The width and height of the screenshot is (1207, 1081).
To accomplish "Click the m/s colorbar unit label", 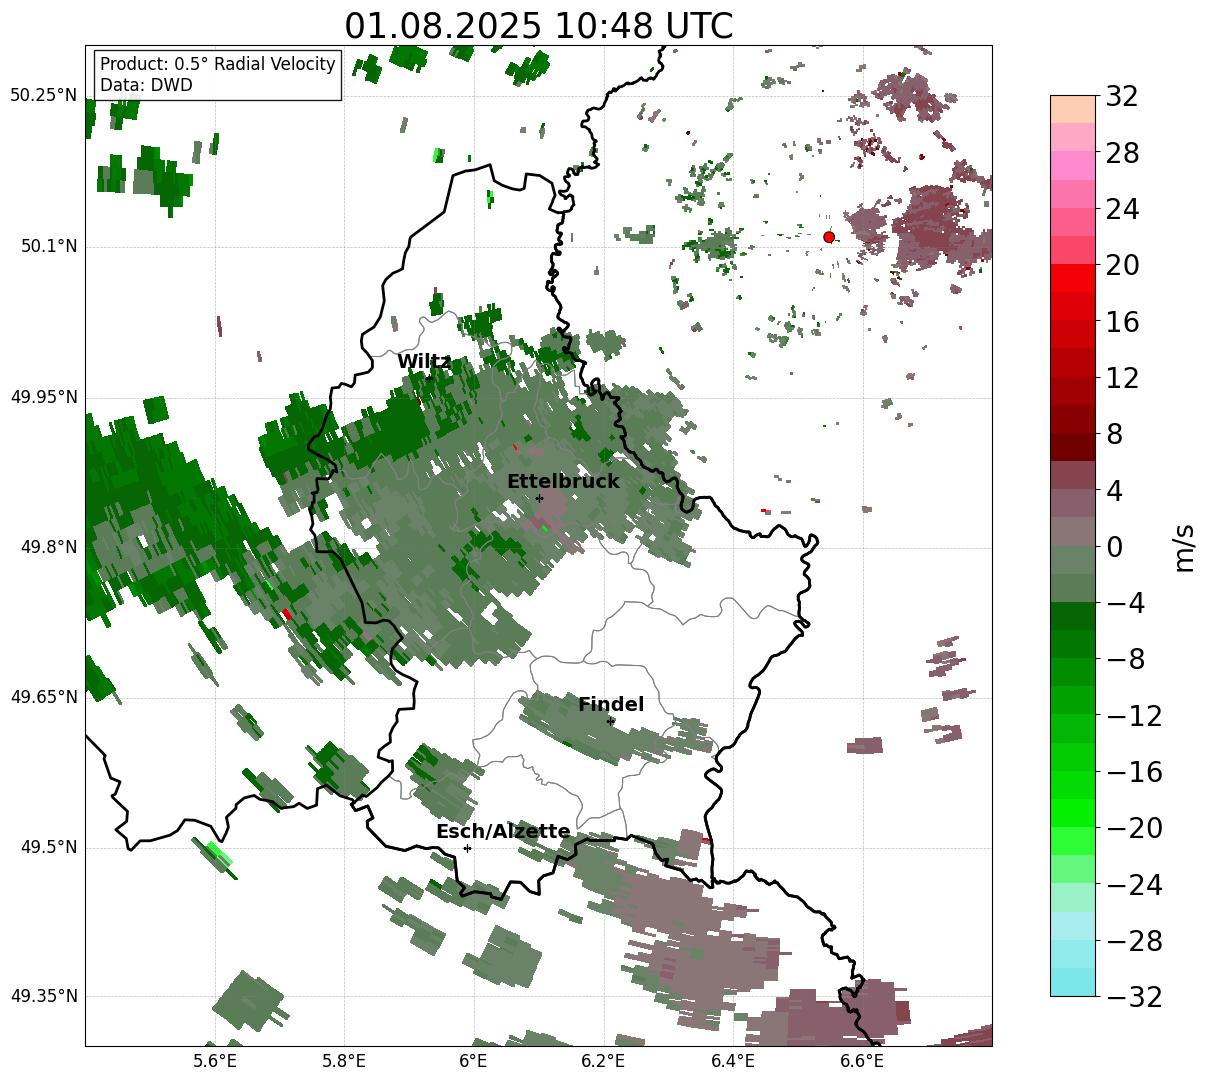I will click(x=1183, y=547).
